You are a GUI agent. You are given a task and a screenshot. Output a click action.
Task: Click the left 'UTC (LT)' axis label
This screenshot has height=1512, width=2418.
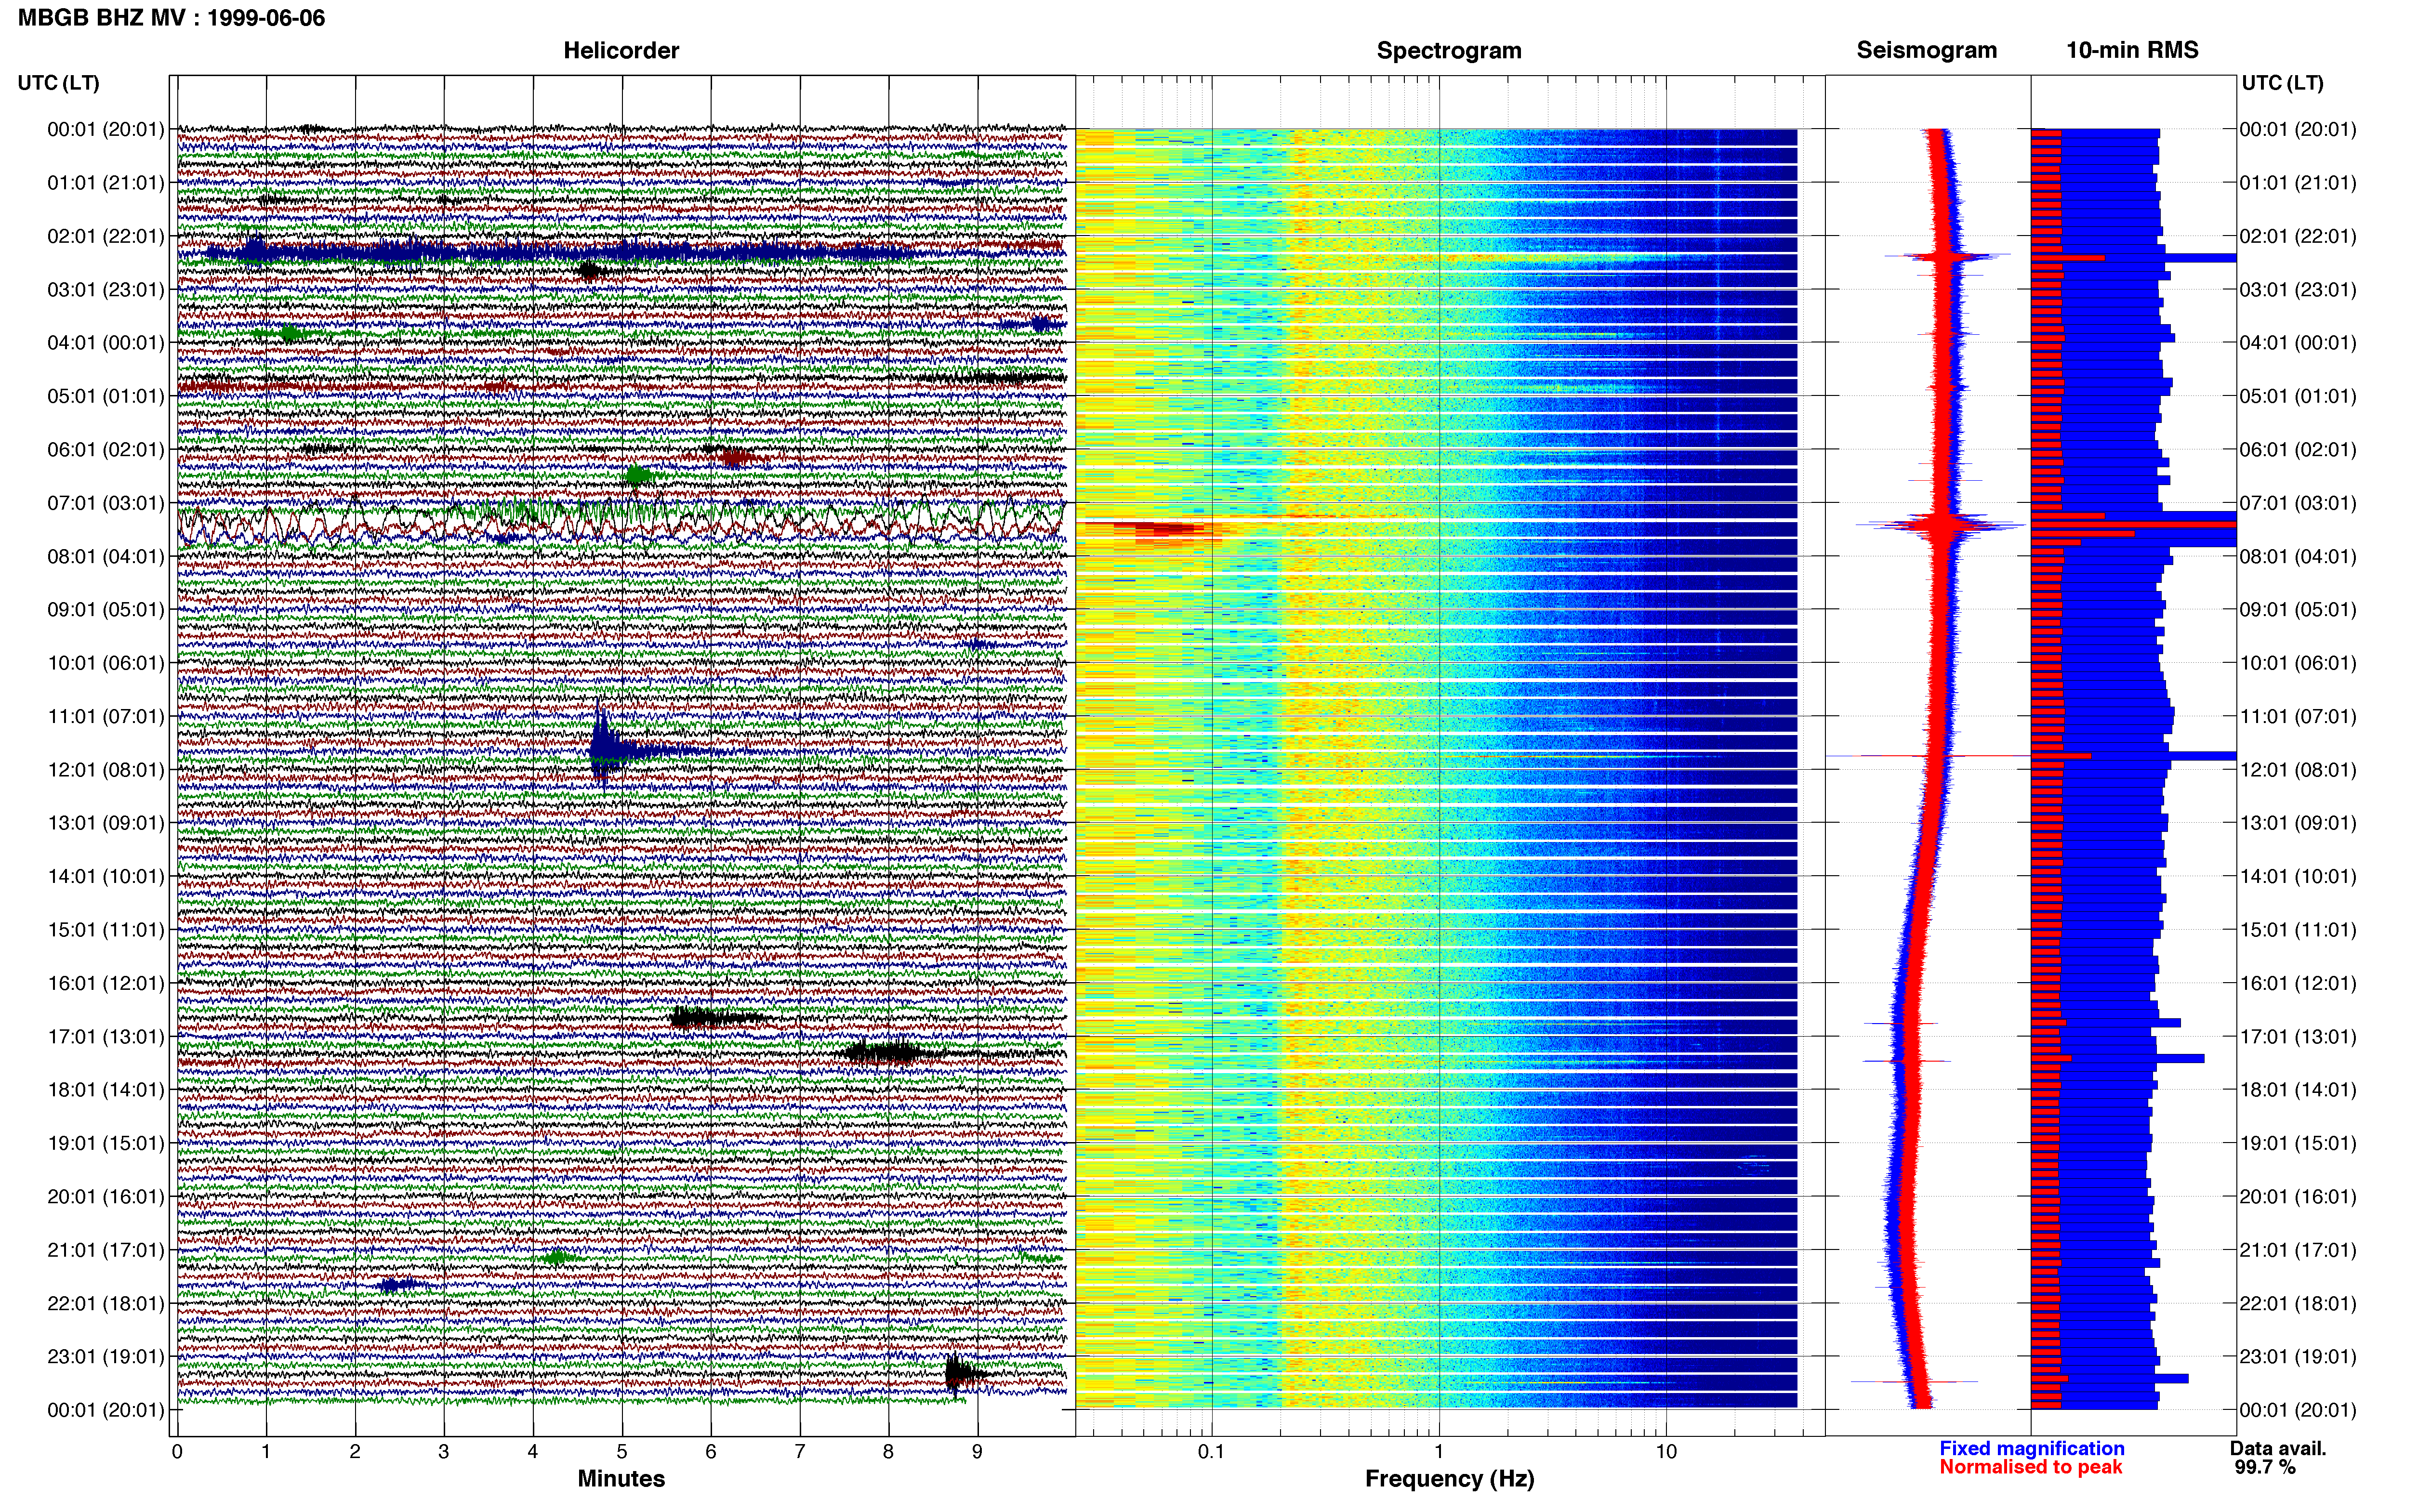click(59, 83)
